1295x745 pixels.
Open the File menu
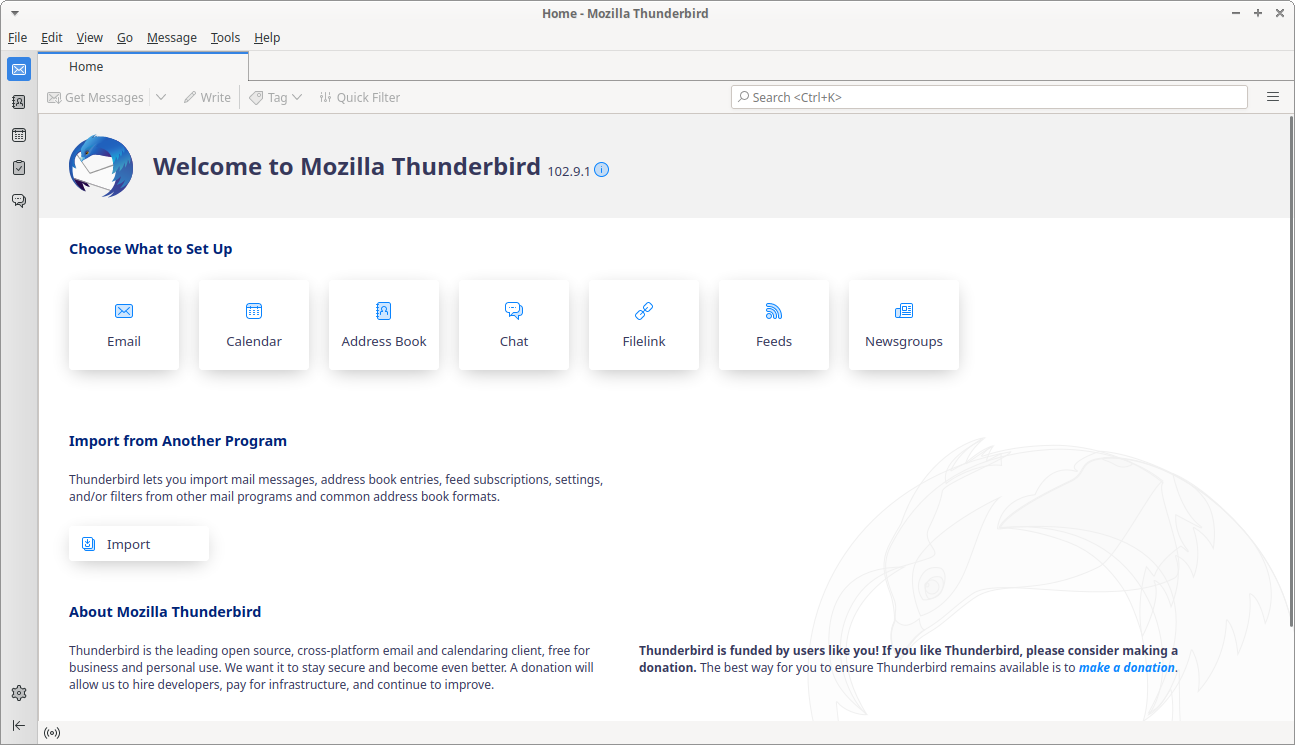coord(17,37)
